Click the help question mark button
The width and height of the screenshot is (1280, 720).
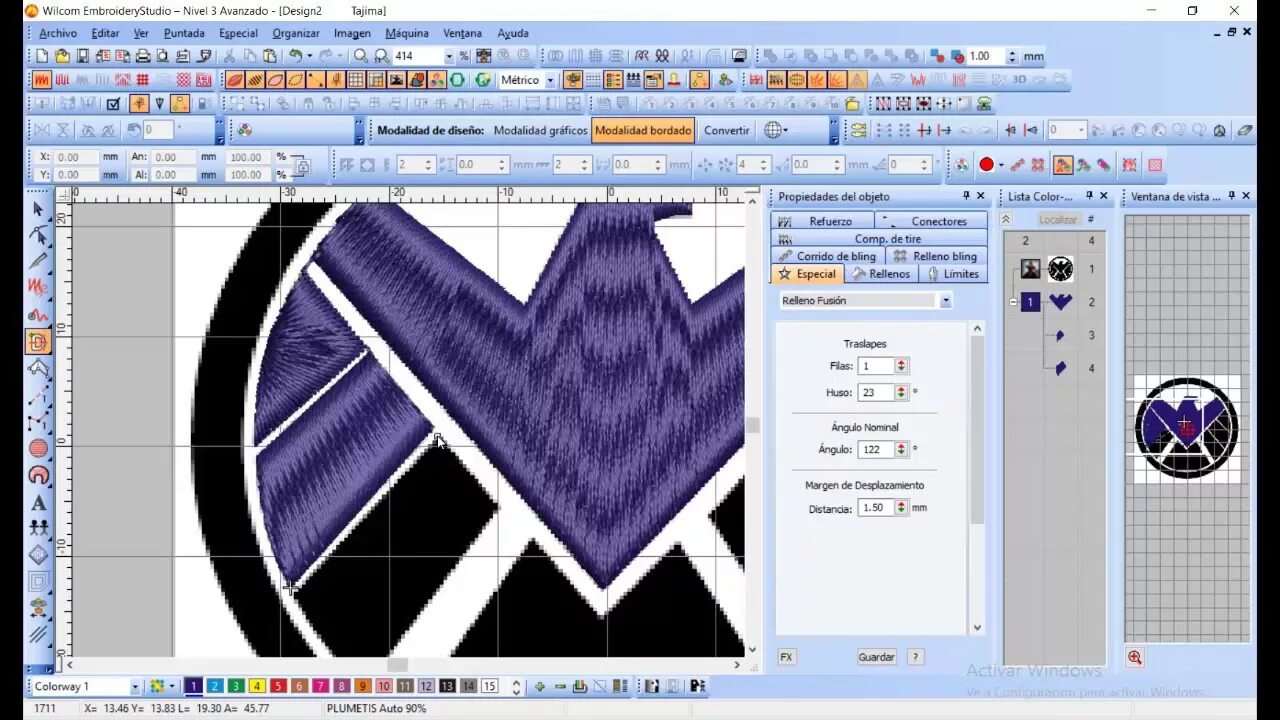click(915, 657)
